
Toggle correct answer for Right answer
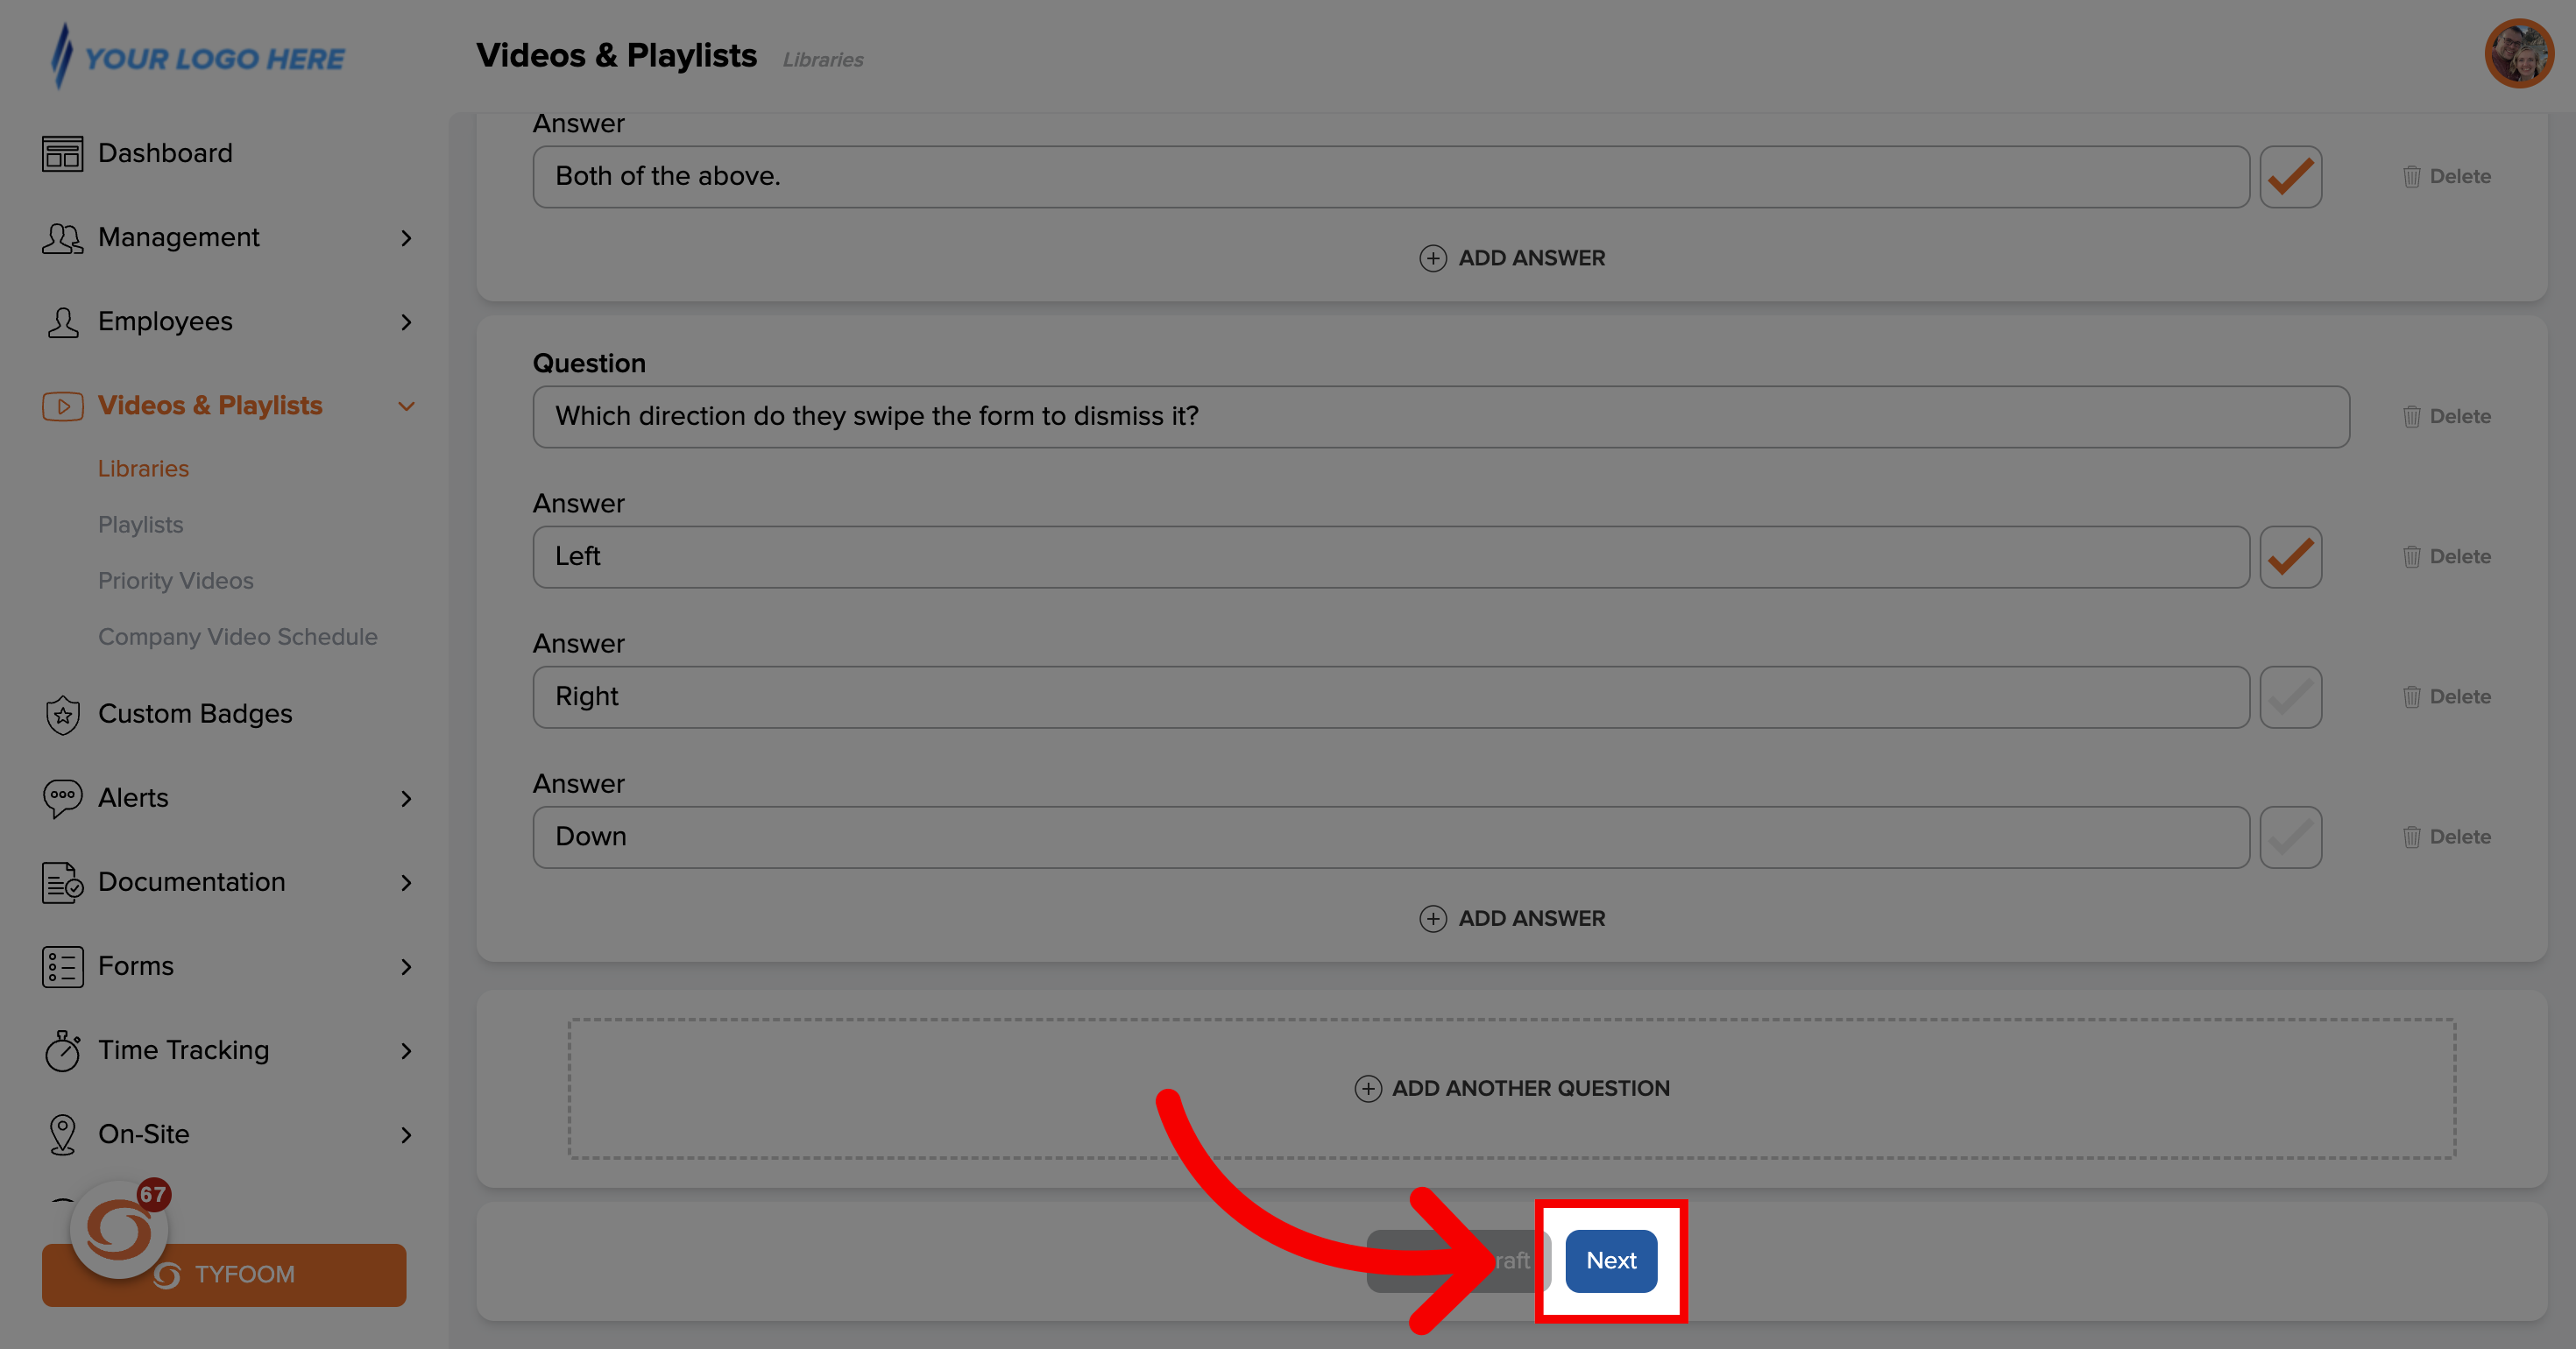coord(2291,696)
